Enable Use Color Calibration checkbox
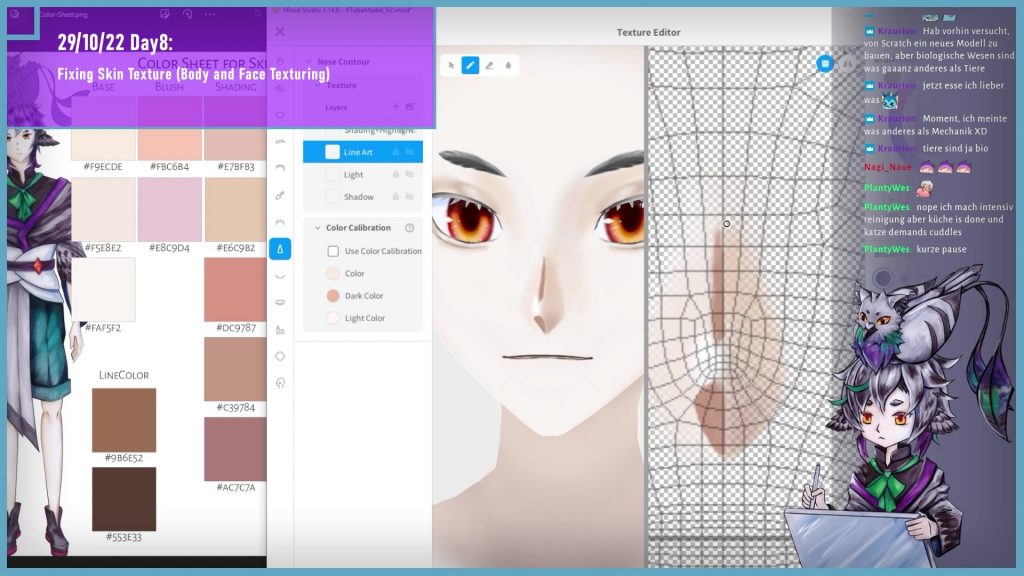The height and width of the screenshot is (576, 1024). click(333, 251)
